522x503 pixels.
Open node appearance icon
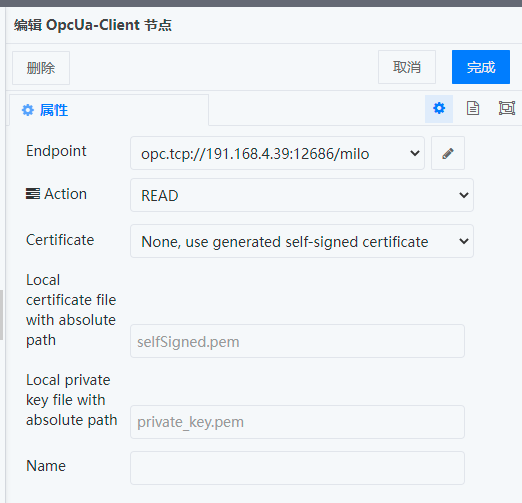[506, 109]
